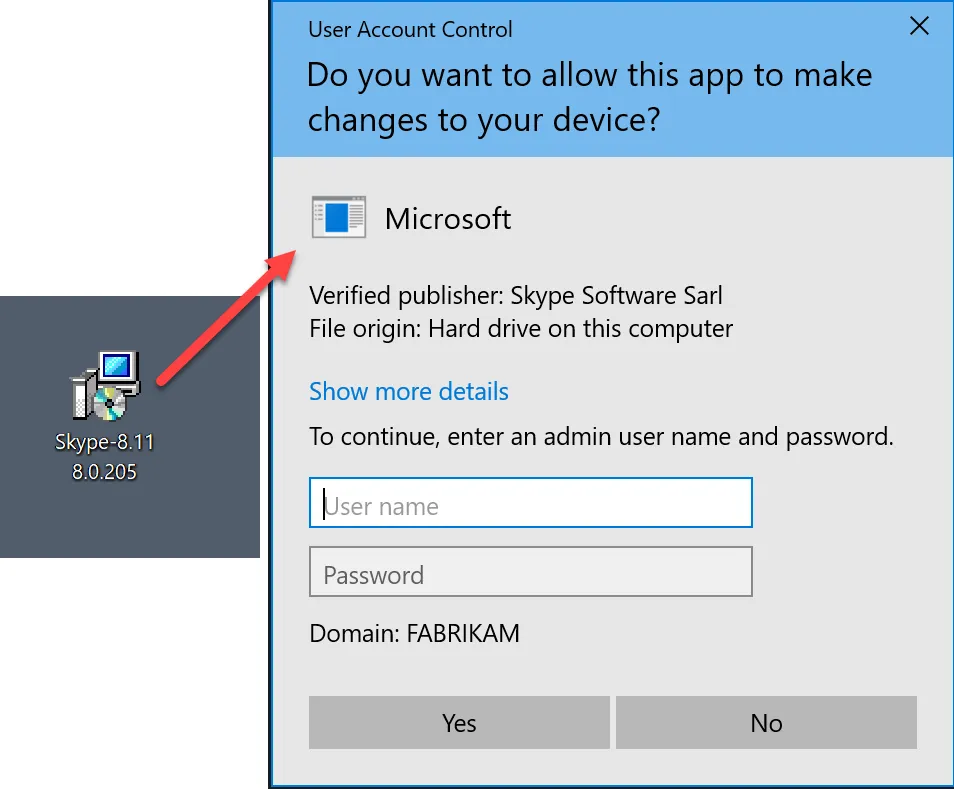Click the User Account Control title text
Image resolution: width=954 pixels, height=789 pixels.
(x=410, y=29)
